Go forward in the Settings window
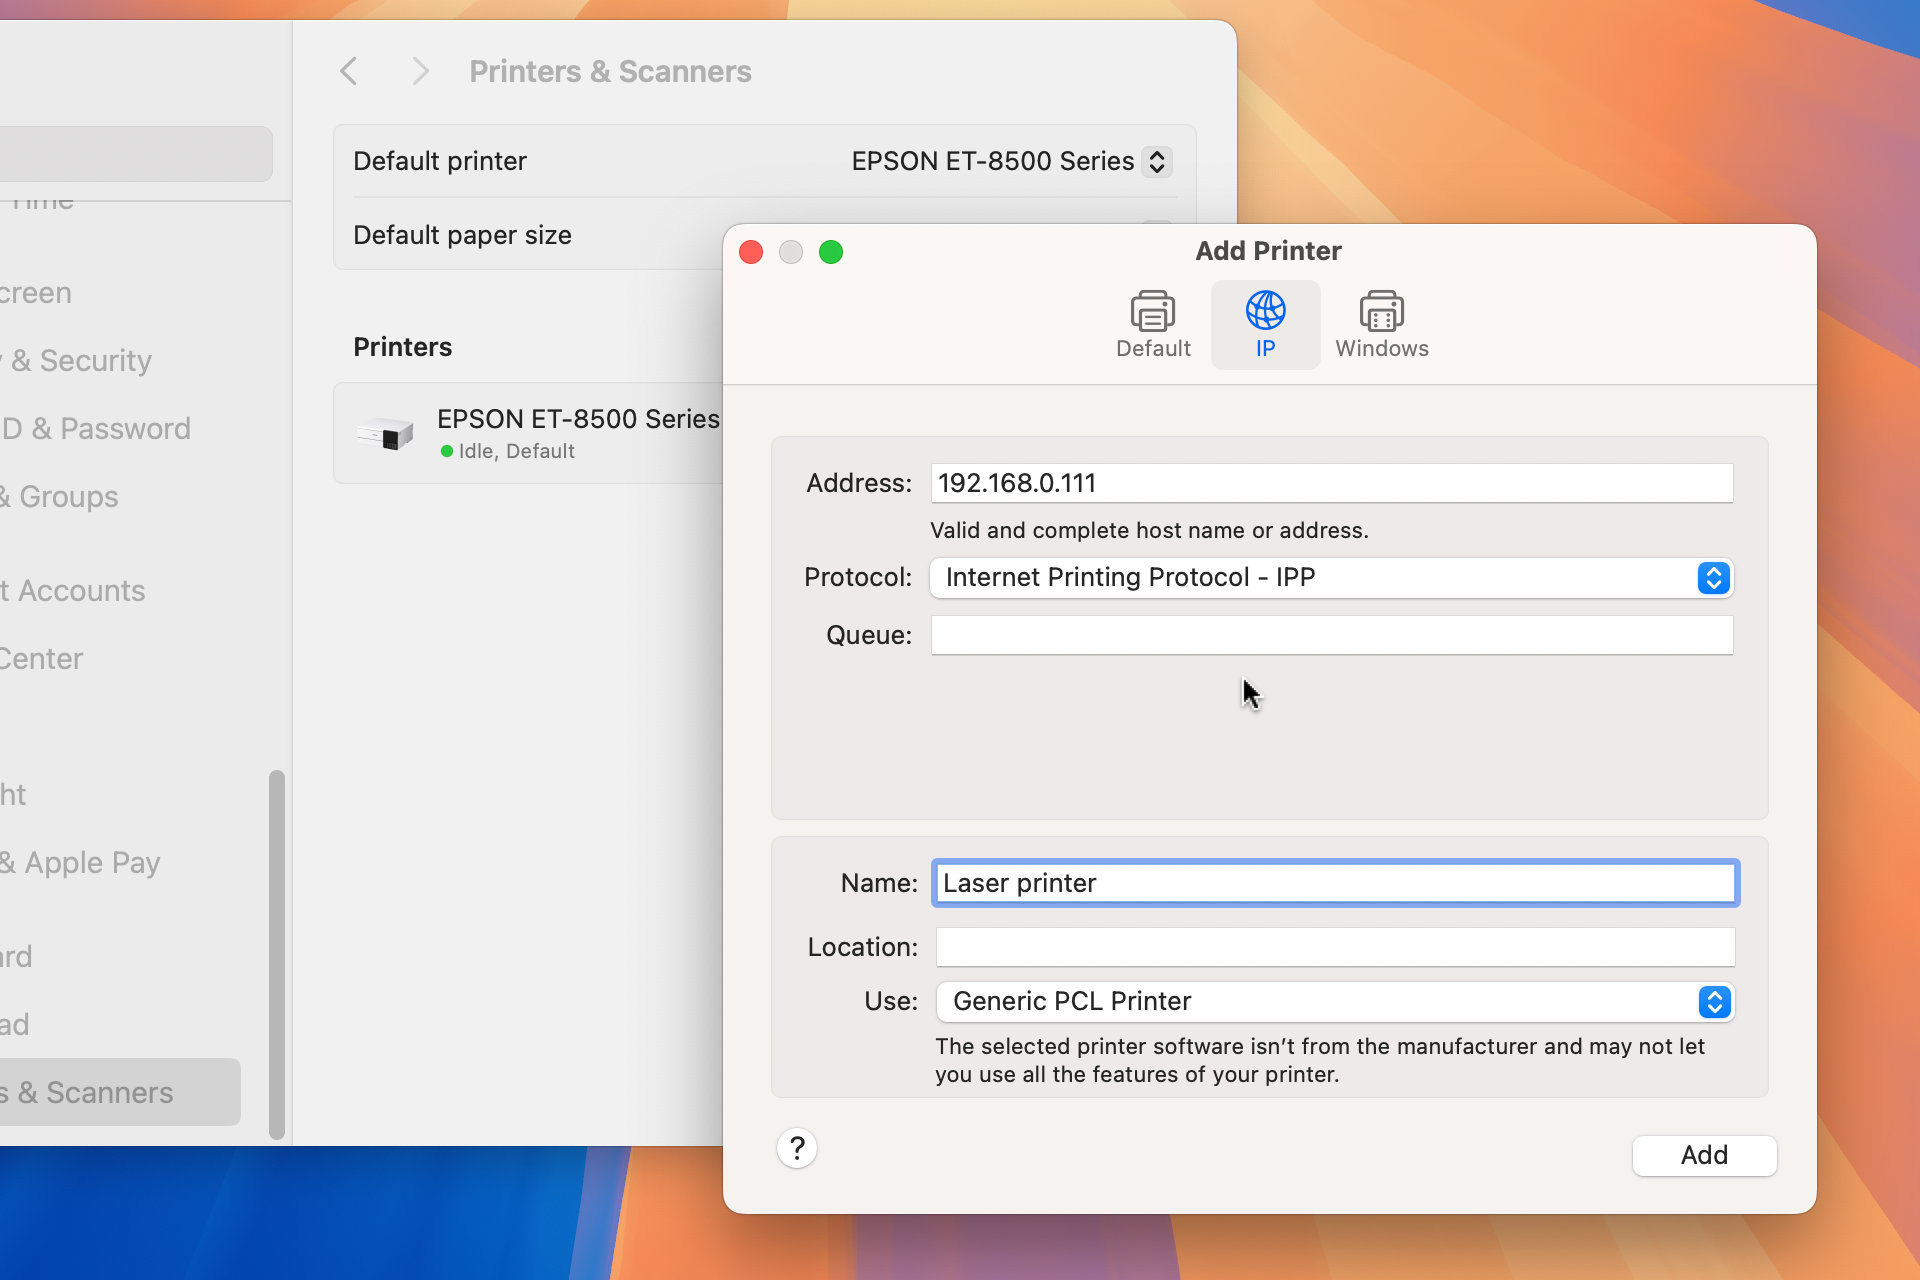The image size is (1920, 1280). 420,71
